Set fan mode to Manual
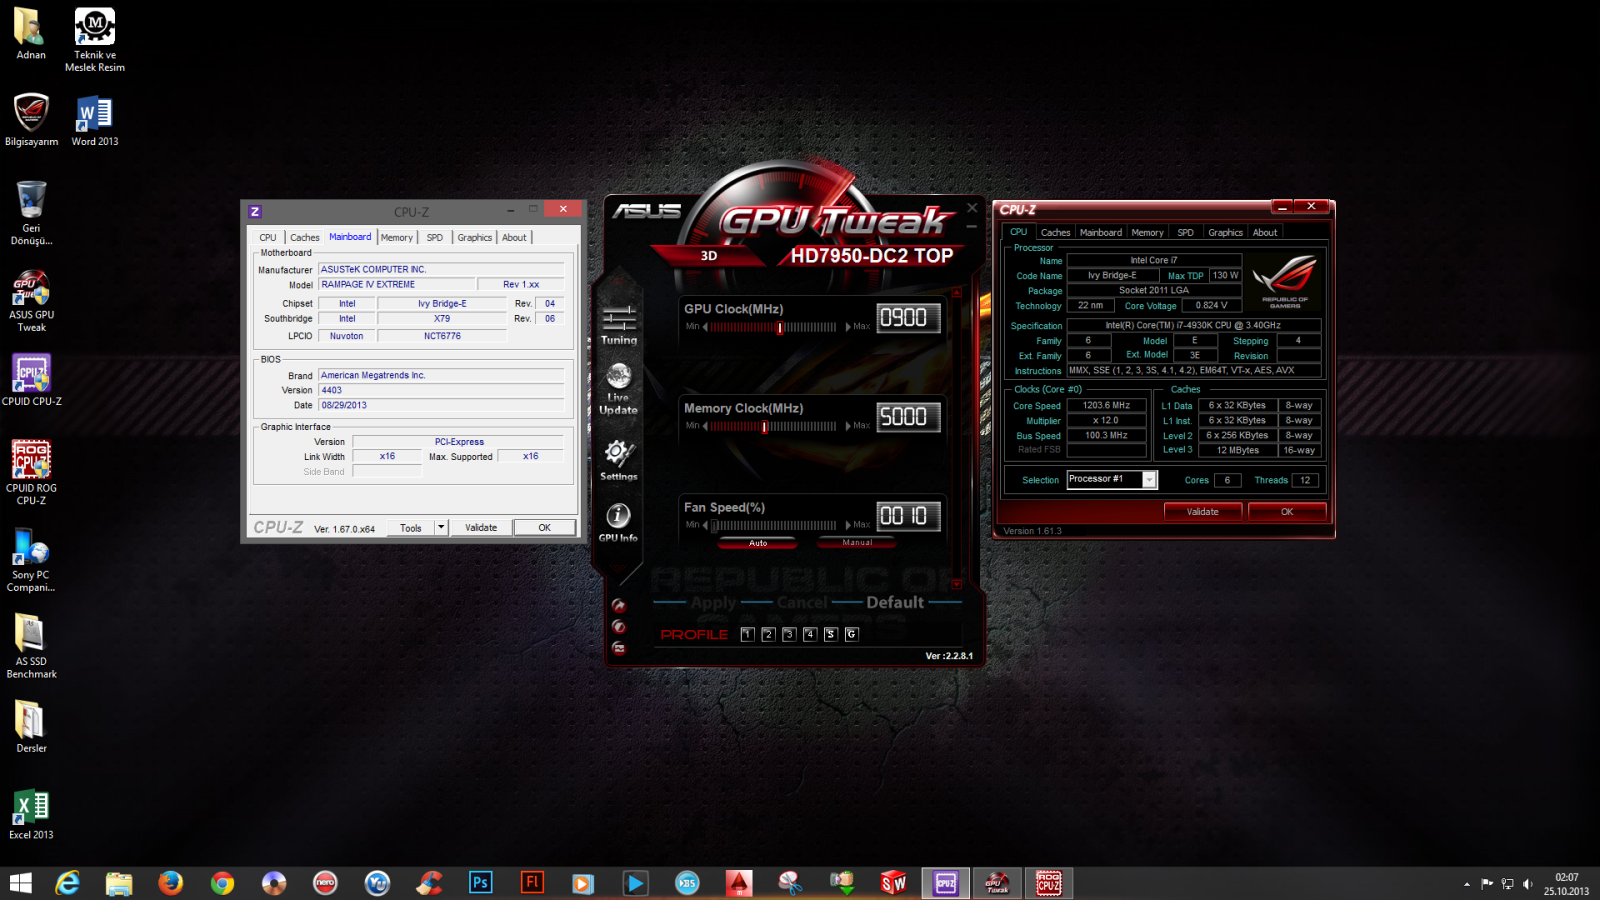This screenshot has width=1600, height=900. 857,543
